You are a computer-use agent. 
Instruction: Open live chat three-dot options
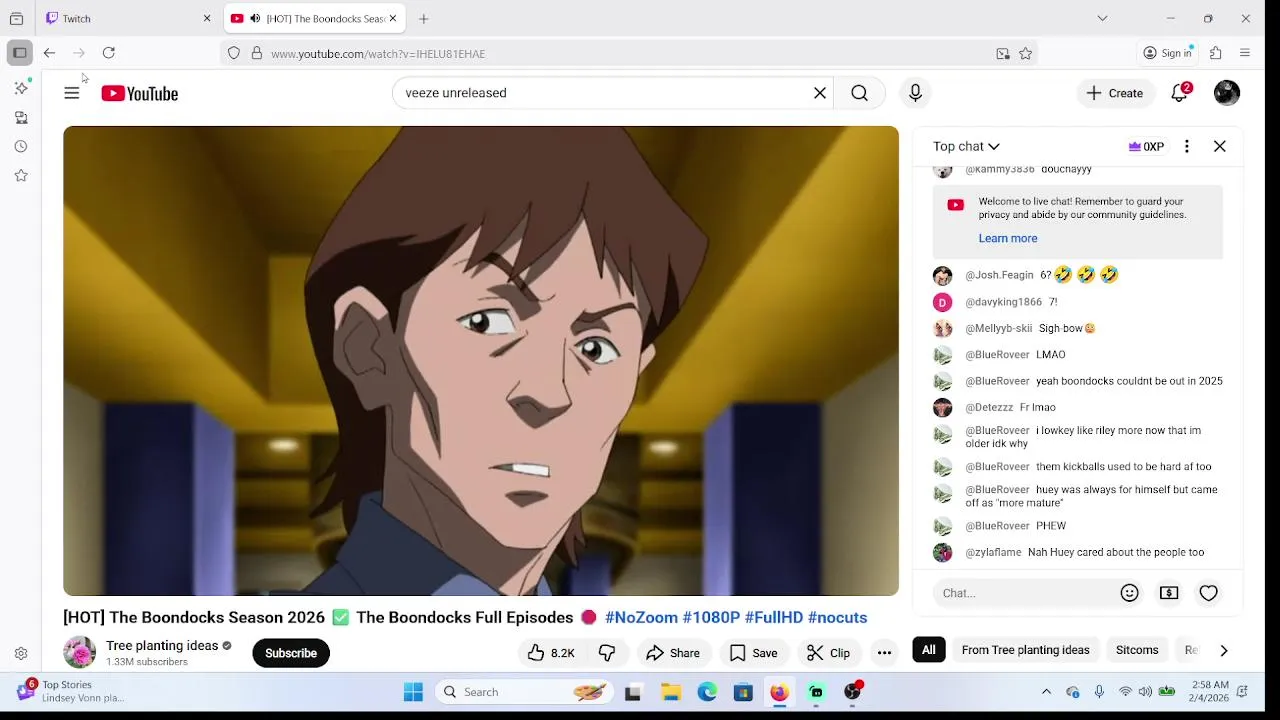[1187, 146]
